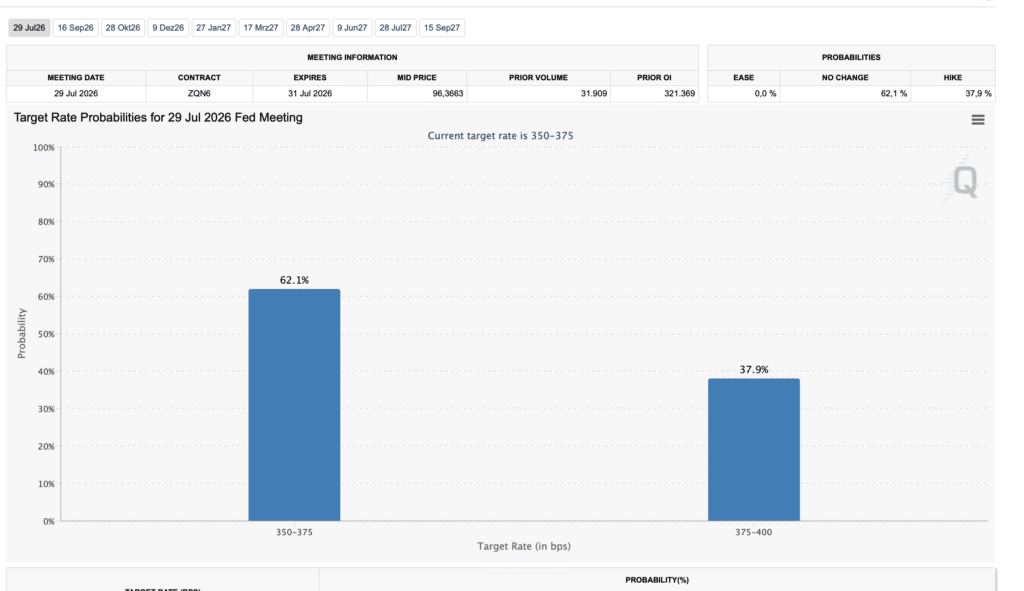The height and width of the screenshot is (591, 1024).
Task: Select the 17 Mrz27 meeting tab
Action: coord(261,28)
